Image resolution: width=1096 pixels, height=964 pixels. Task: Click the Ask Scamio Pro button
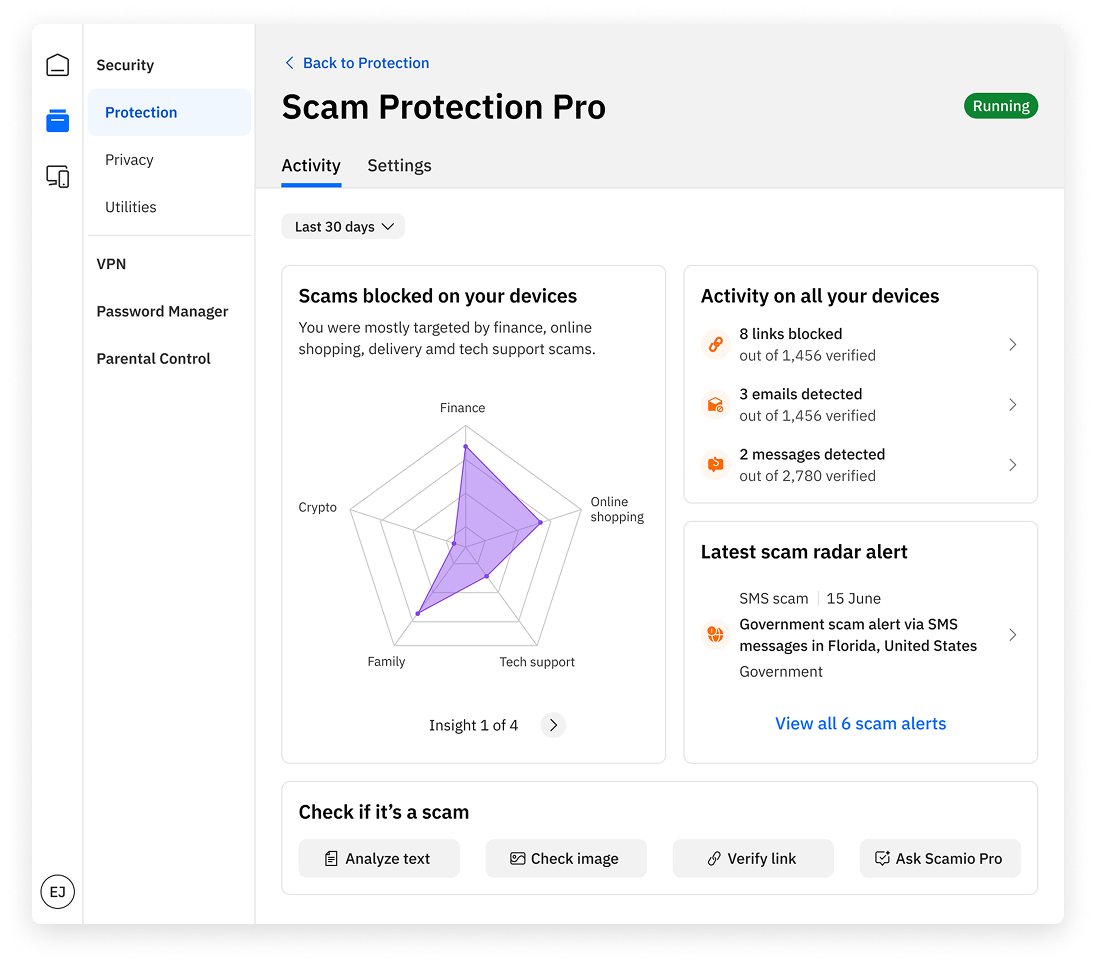tap(940, 858)
